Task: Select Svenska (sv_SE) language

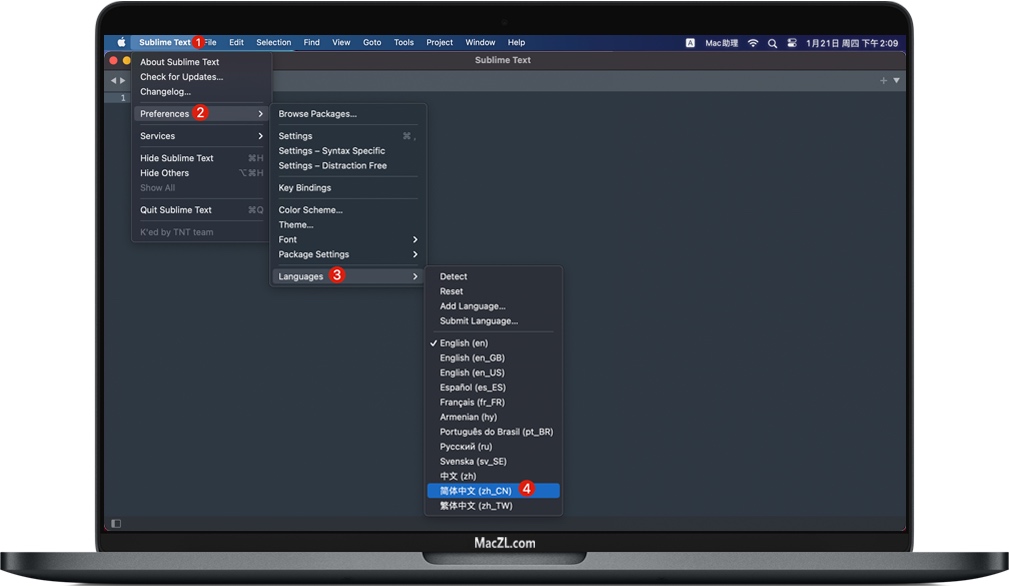Action: pyautogui.click(x=494, y=461)
